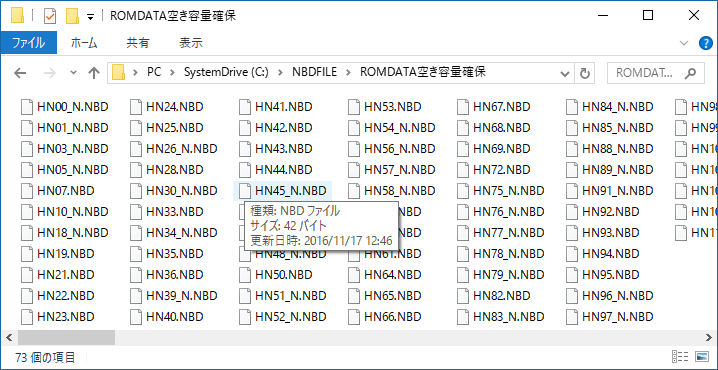Viewport: 718px width, 370px height.
Task: Click the file icon of HN53.NBD
Action: (x=354, y=107)
